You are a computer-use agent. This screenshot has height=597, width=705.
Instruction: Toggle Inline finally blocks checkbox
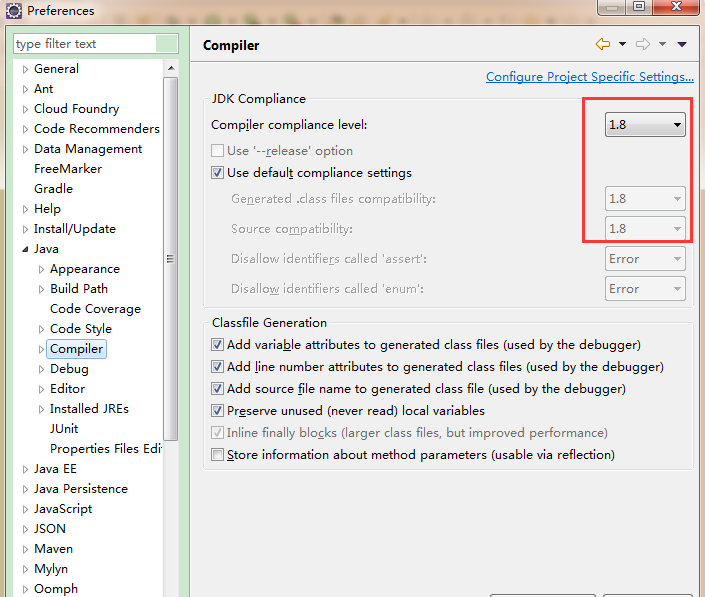point(218,433)
